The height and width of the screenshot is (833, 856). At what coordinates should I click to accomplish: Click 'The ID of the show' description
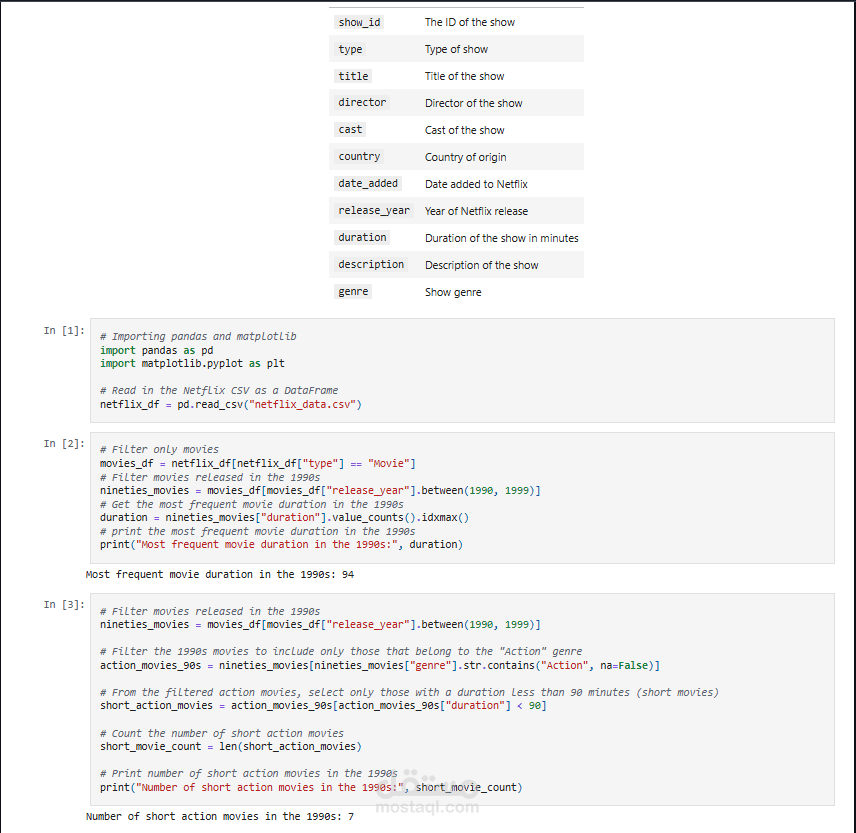point(469,22)
